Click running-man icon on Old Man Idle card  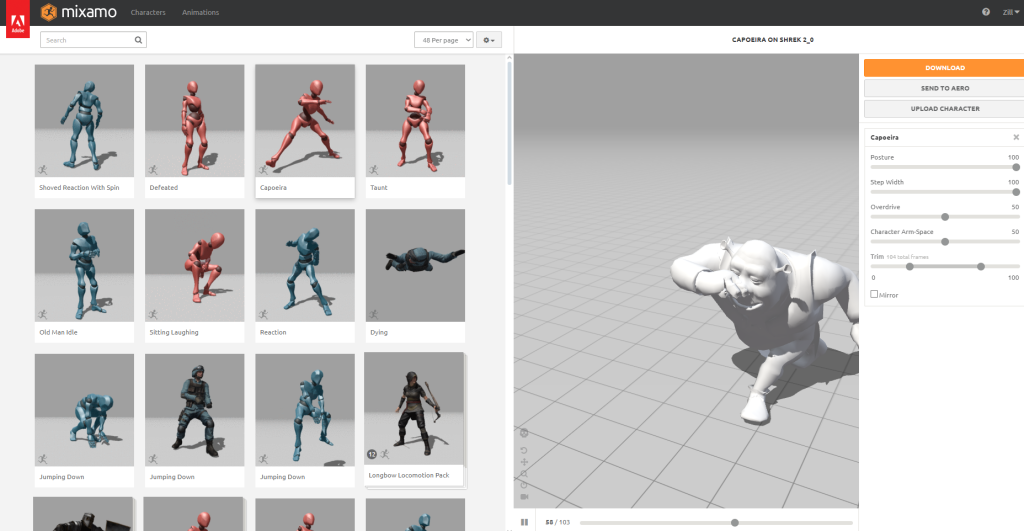(43, 315)
